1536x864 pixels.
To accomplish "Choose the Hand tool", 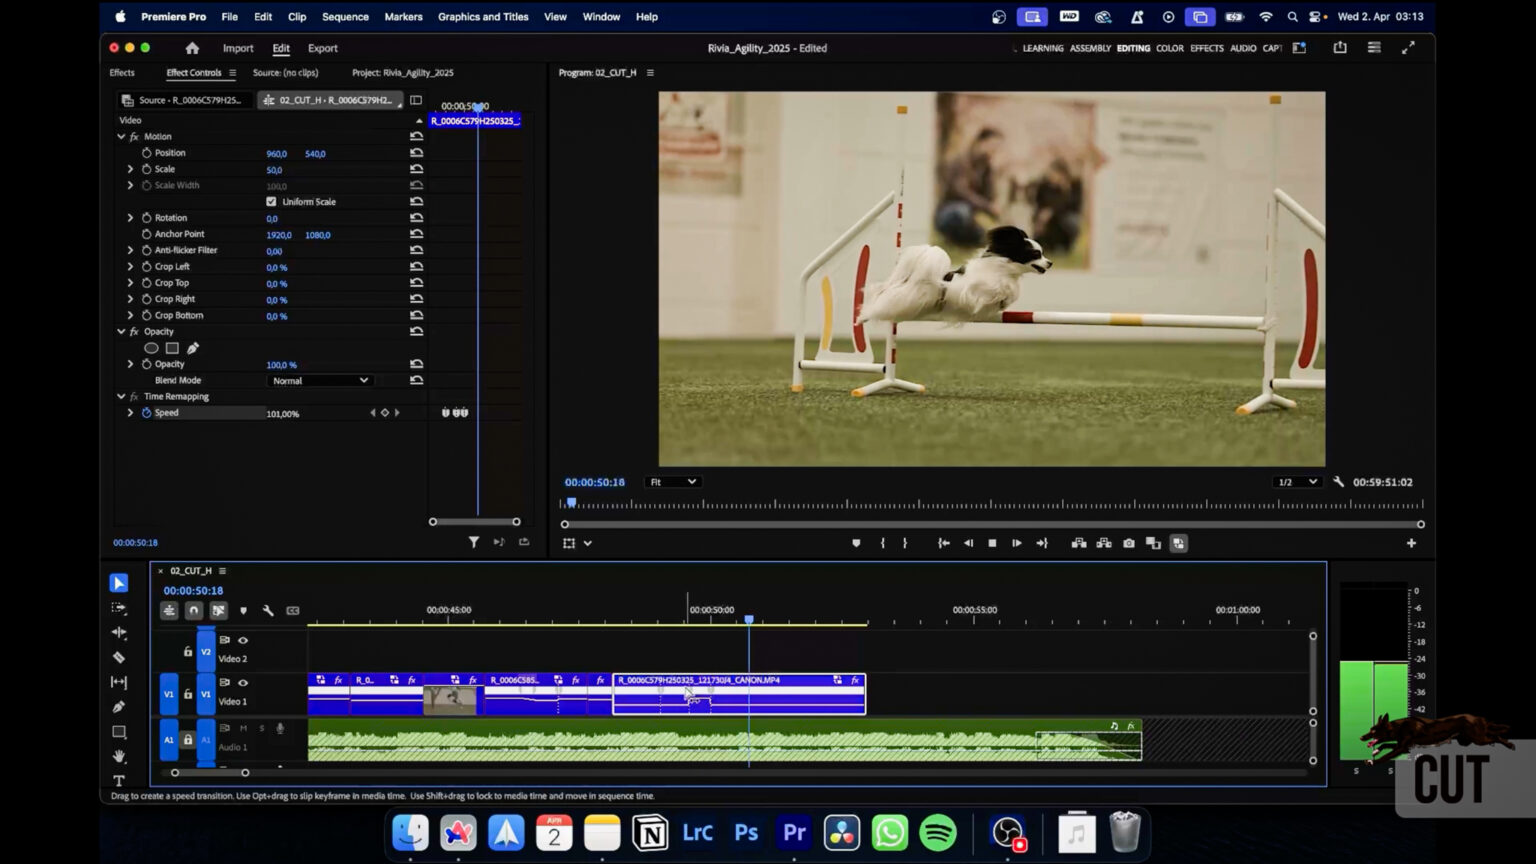I will 119,756.
